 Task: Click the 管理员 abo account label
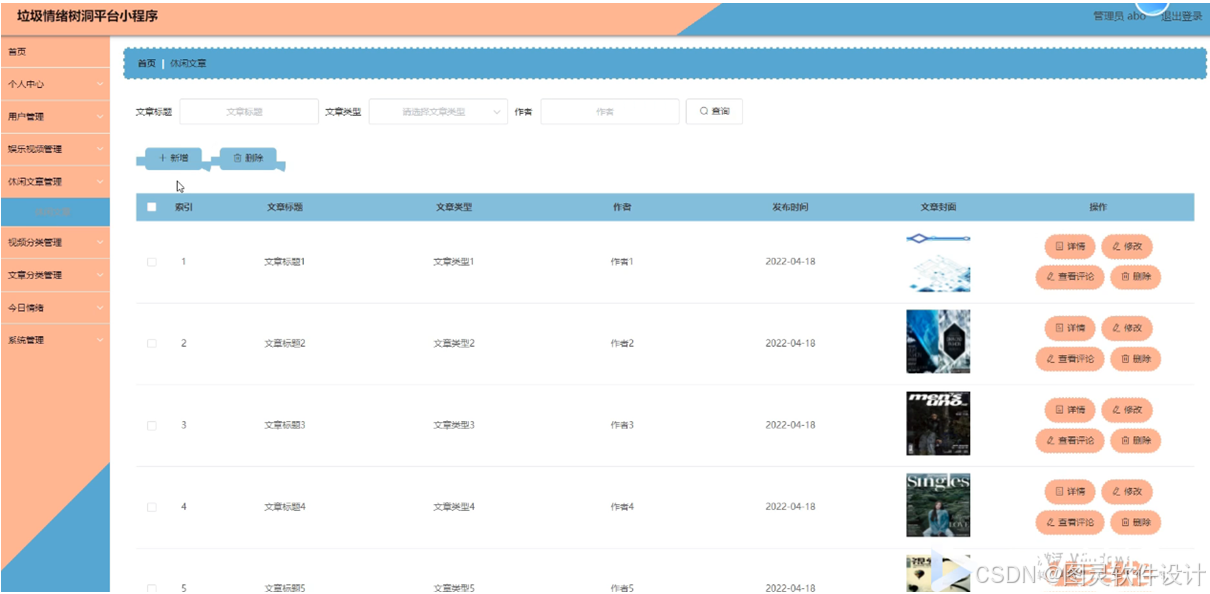tap(1119, 16)
